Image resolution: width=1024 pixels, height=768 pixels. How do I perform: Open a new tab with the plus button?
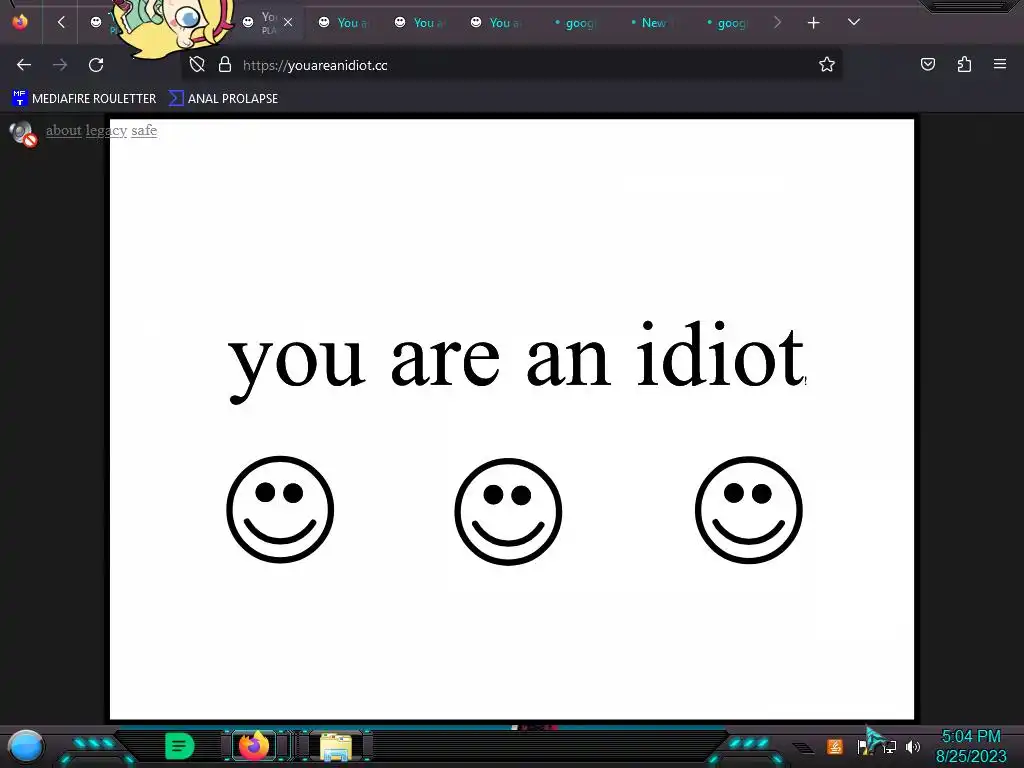pyautogui.click(x=813, y=23)
